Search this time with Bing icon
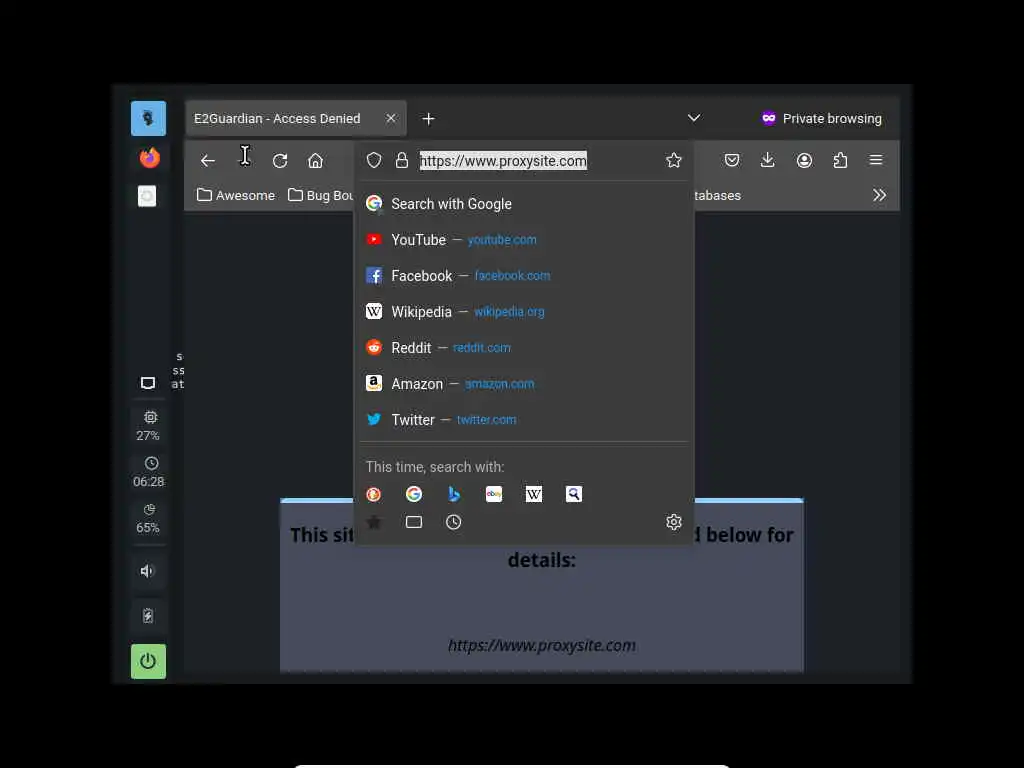Screen dimensions: 1024x768 coord(454,494)
